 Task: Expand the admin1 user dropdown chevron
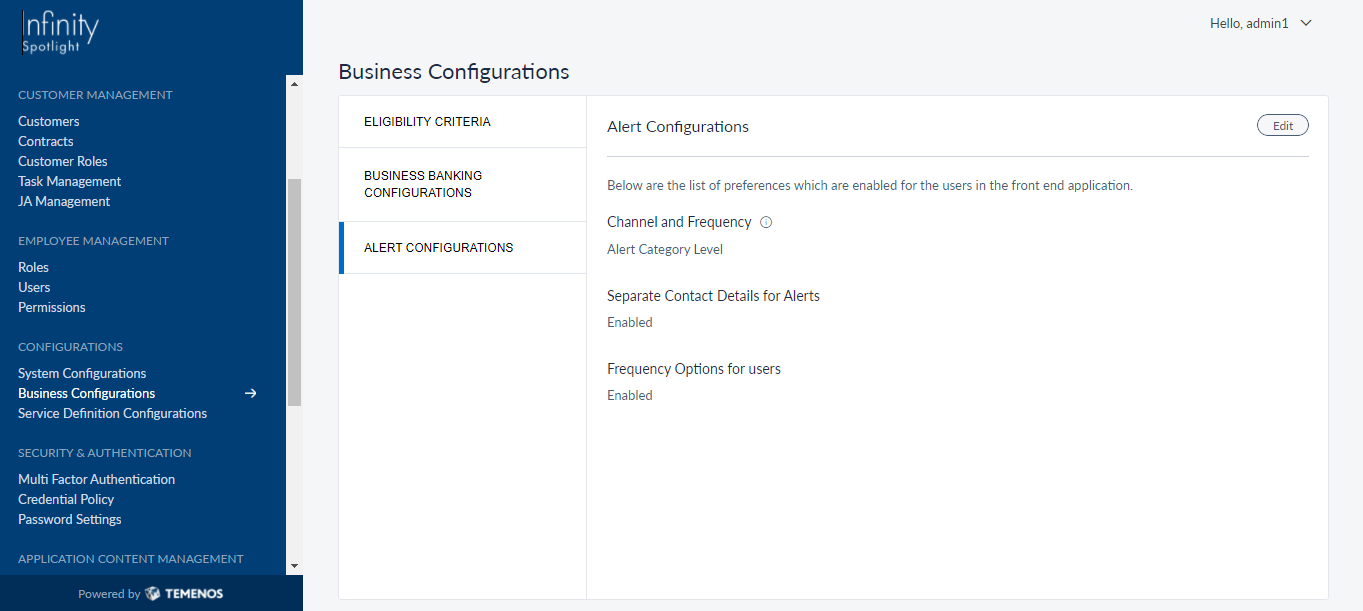point(1305,23)
